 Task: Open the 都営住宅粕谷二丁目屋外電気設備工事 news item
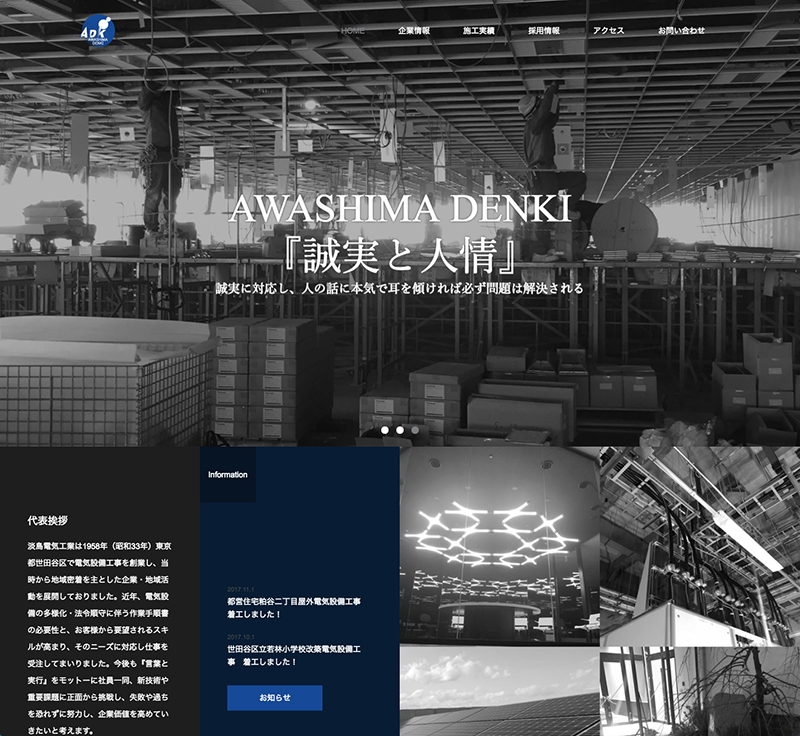293,607
